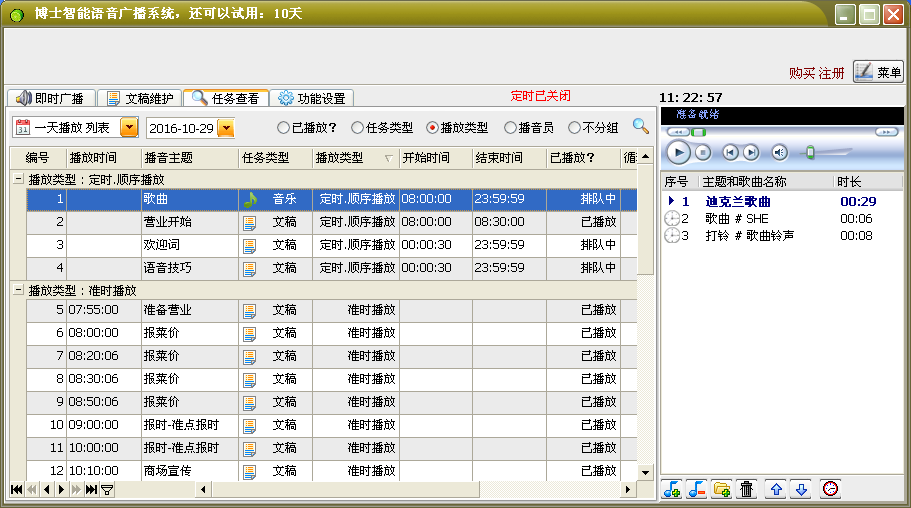Viewport: 911px width, 508px height.
Task: Open the timer clock icon below playlist
Action: coord(831,489)
